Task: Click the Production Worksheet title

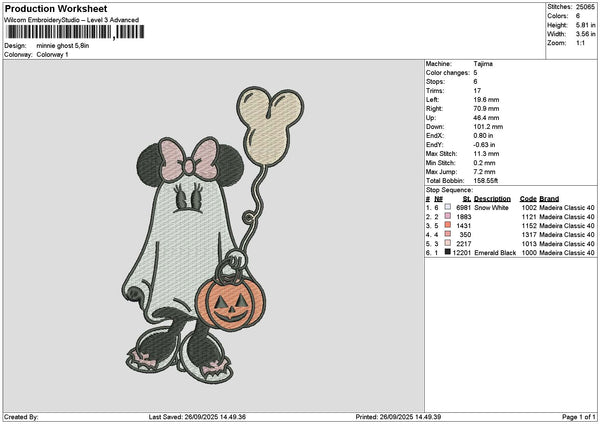Action: (x=48, y=7)
